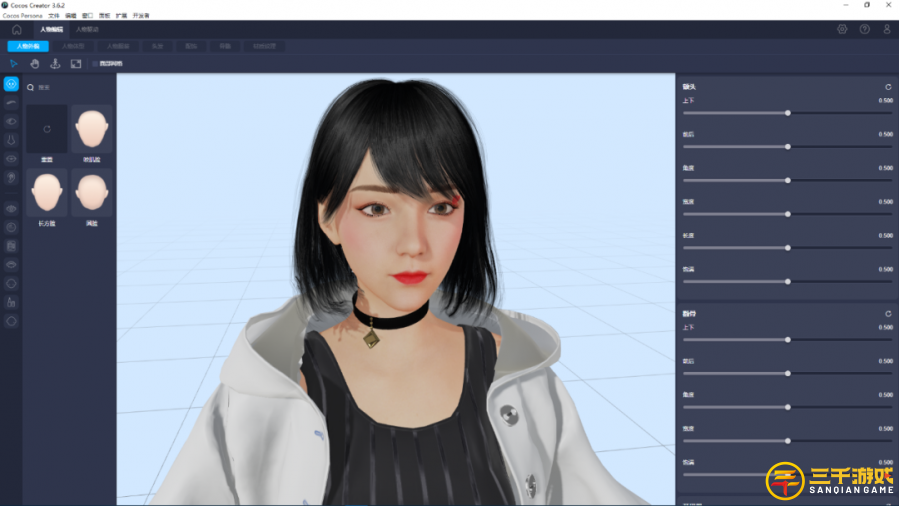The height and width of the screenshot is (506, 899).
Task: Toggle the fullscreen expand viewport icon
Action: point(76,64)
